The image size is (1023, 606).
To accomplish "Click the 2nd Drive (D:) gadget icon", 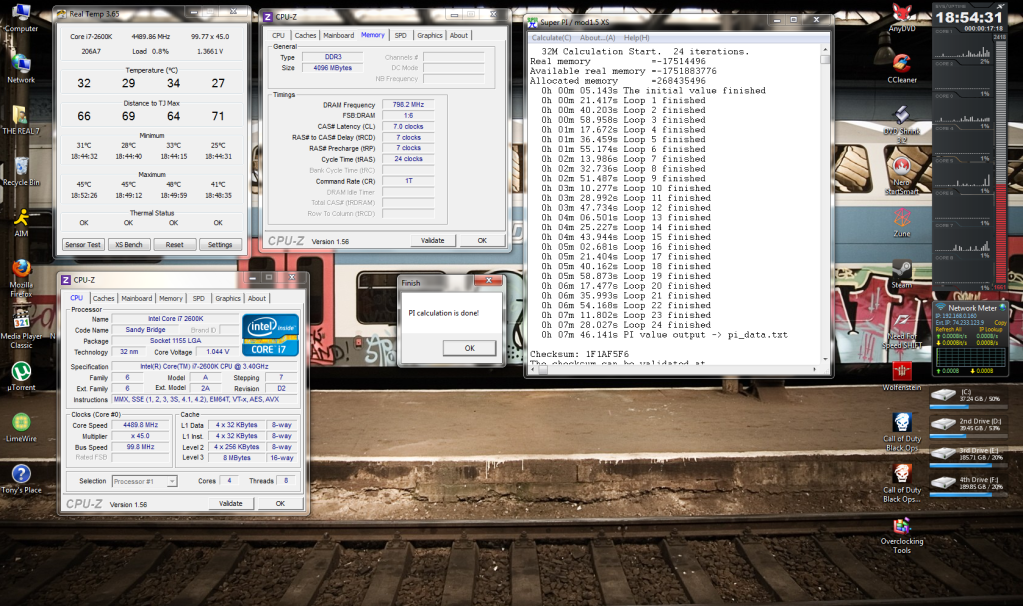I will point(943,424).
